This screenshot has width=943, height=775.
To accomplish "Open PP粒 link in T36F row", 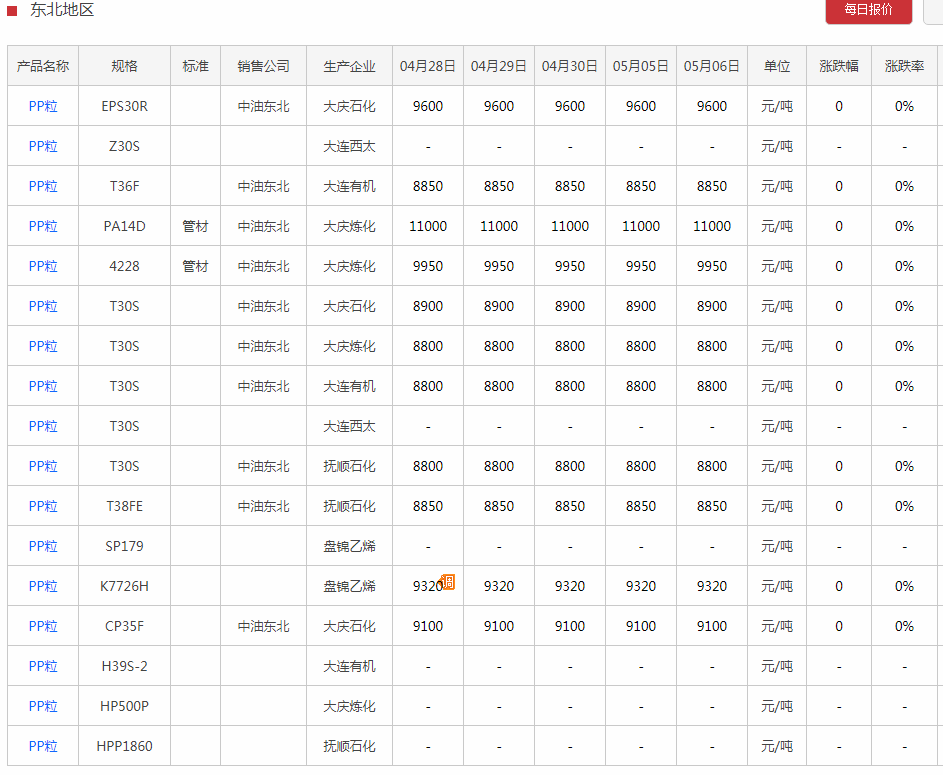I will 43,186.
